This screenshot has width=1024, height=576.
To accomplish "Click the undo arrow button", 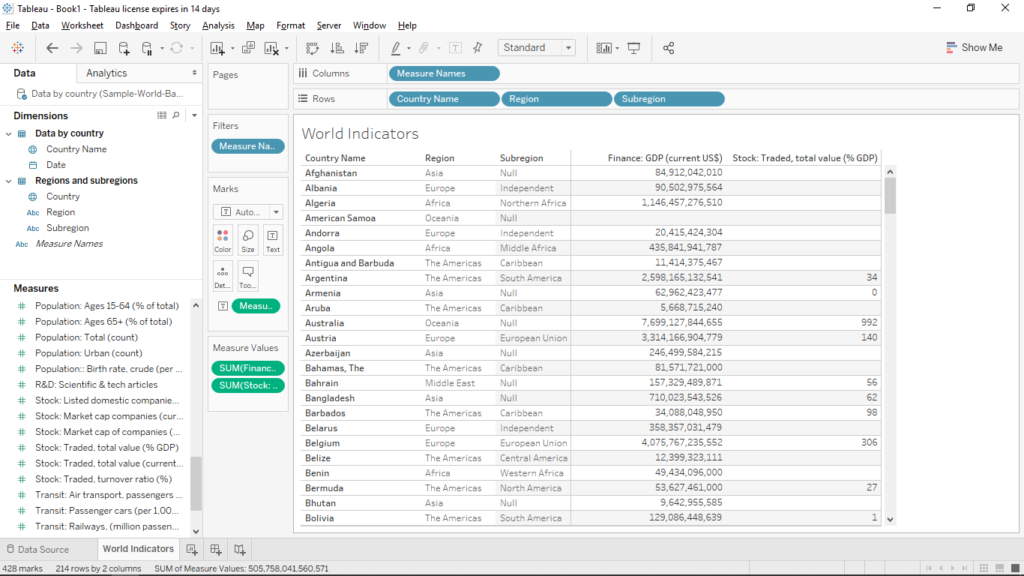I will (52, 47).
